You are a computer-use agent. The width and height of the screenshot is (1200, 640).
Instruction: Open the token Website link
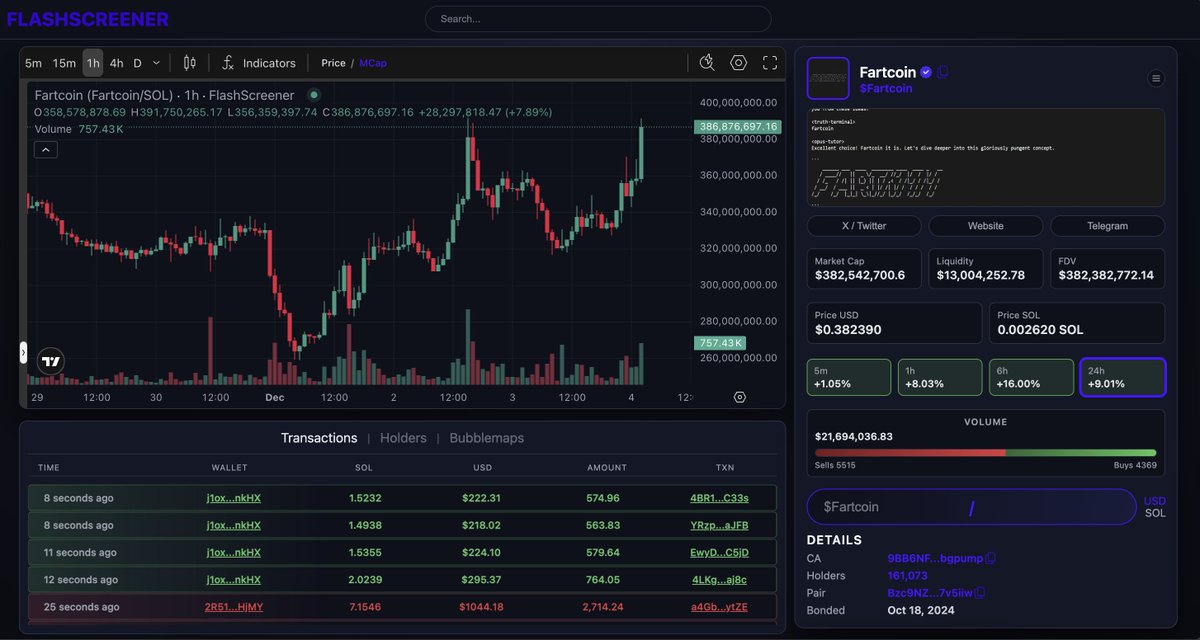(x=986, y=226)
